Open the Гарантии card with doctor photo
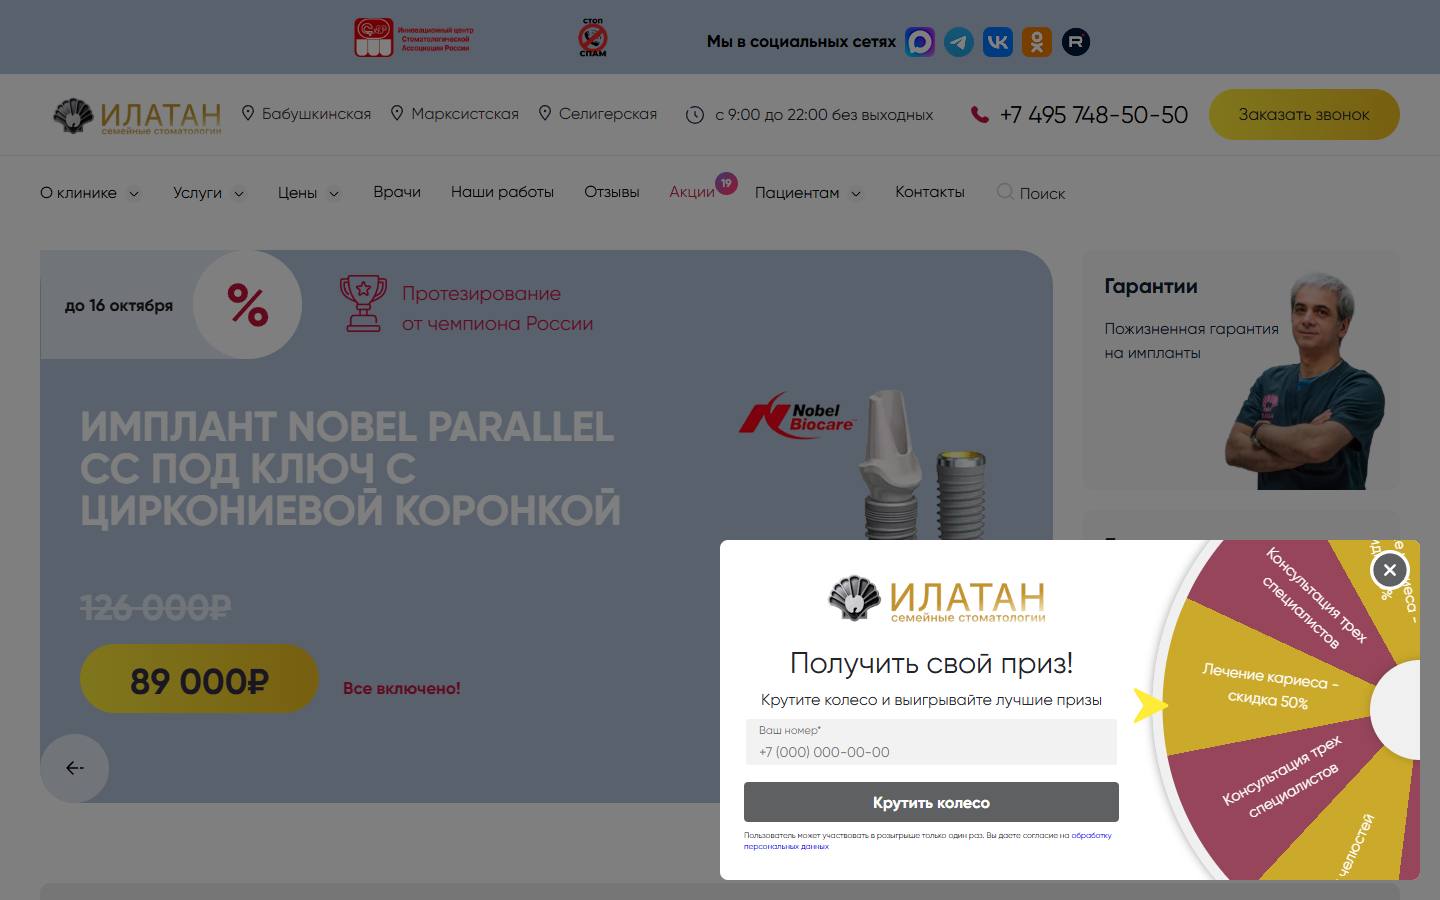This screenshot has width=1440, height=900. pyautogui.click(x=1241, y=370)
